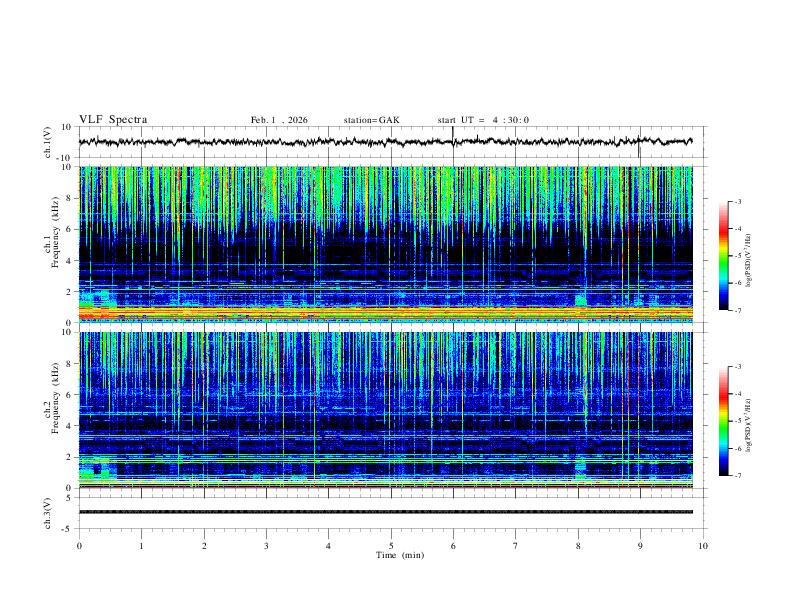
Task: Click time-axis tick label "5"
Action: point(391,546)
